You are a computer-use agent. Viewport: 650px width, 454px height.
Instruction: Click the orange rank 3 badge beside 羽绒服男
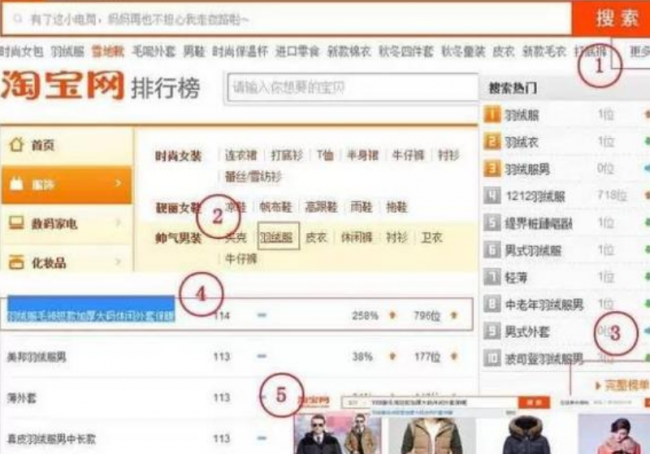coord(492,169)
